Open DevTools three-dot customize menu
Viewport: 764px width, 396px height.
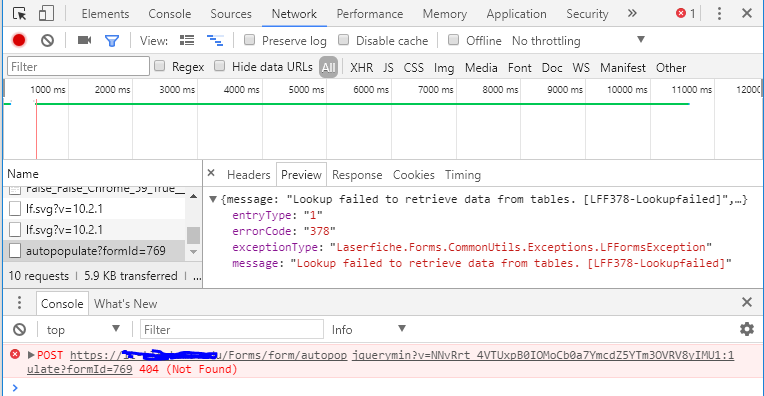click(x=719, y=14)
